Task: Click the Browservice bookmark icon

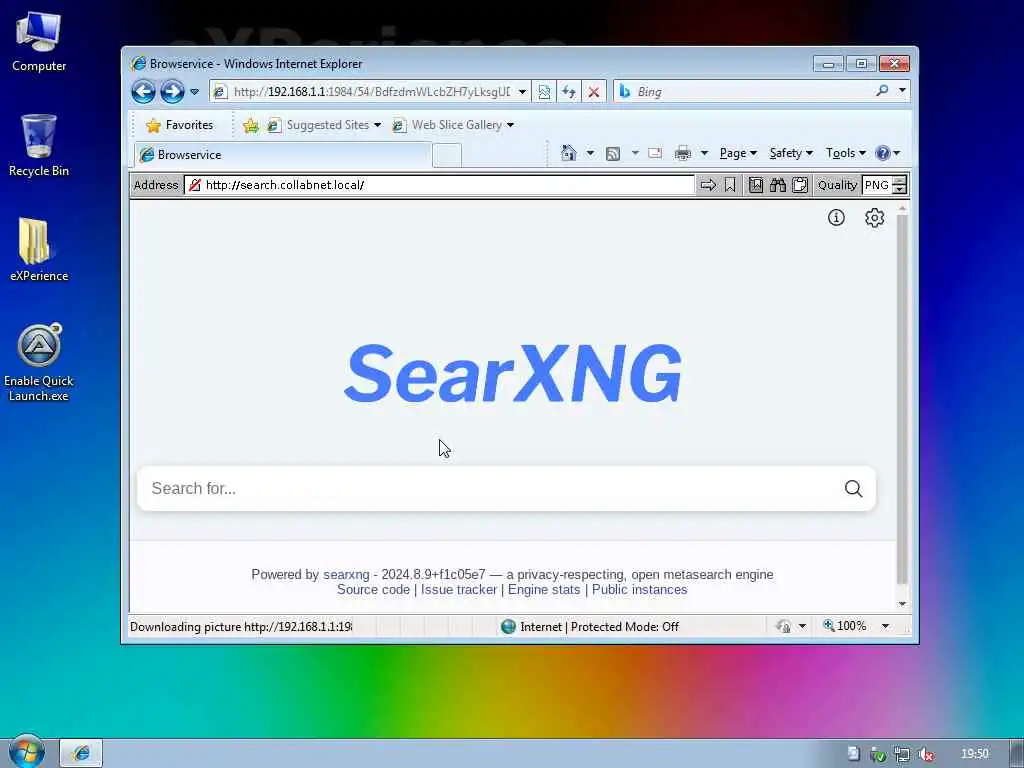Action: coord(730,185)
